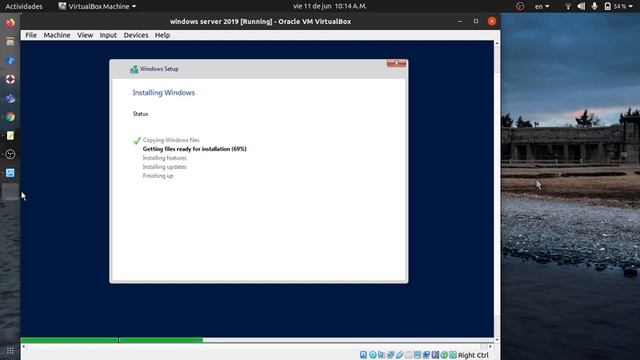Click the horizontal scrollbar left arrow
This screenshot has height=360, width=640.
pyautogui.click(x=24, y=347)
